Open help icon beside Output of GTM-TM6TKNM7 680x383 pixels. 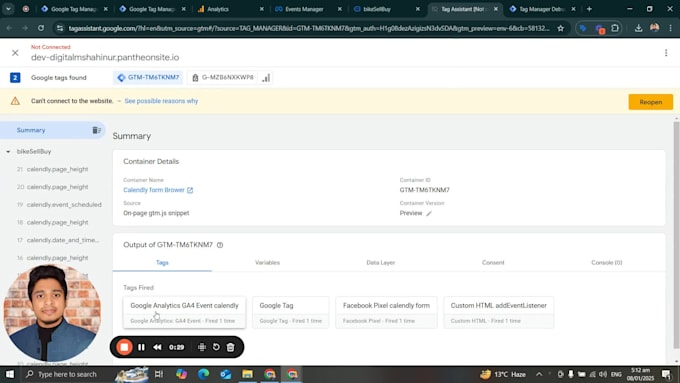[x=220, y=245]
